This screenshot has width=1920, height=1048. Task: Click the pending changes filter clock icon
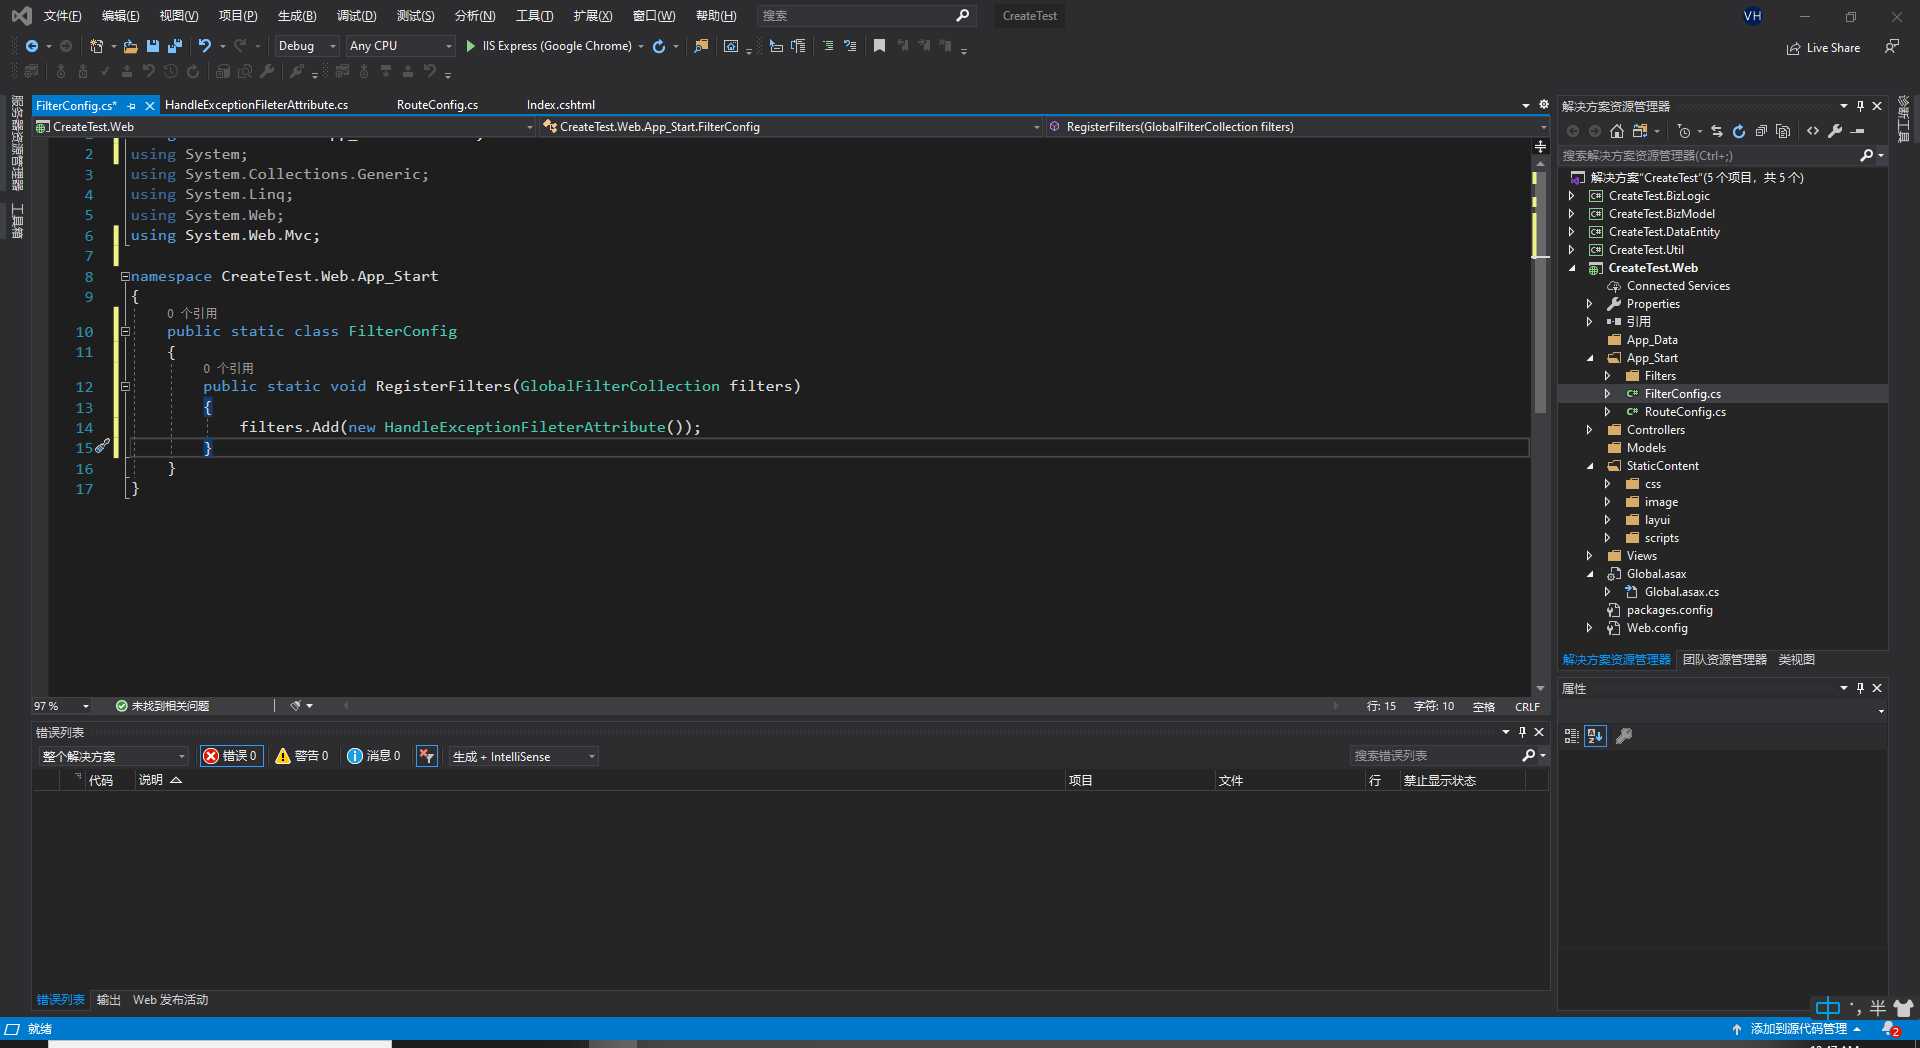[1684, 131]
